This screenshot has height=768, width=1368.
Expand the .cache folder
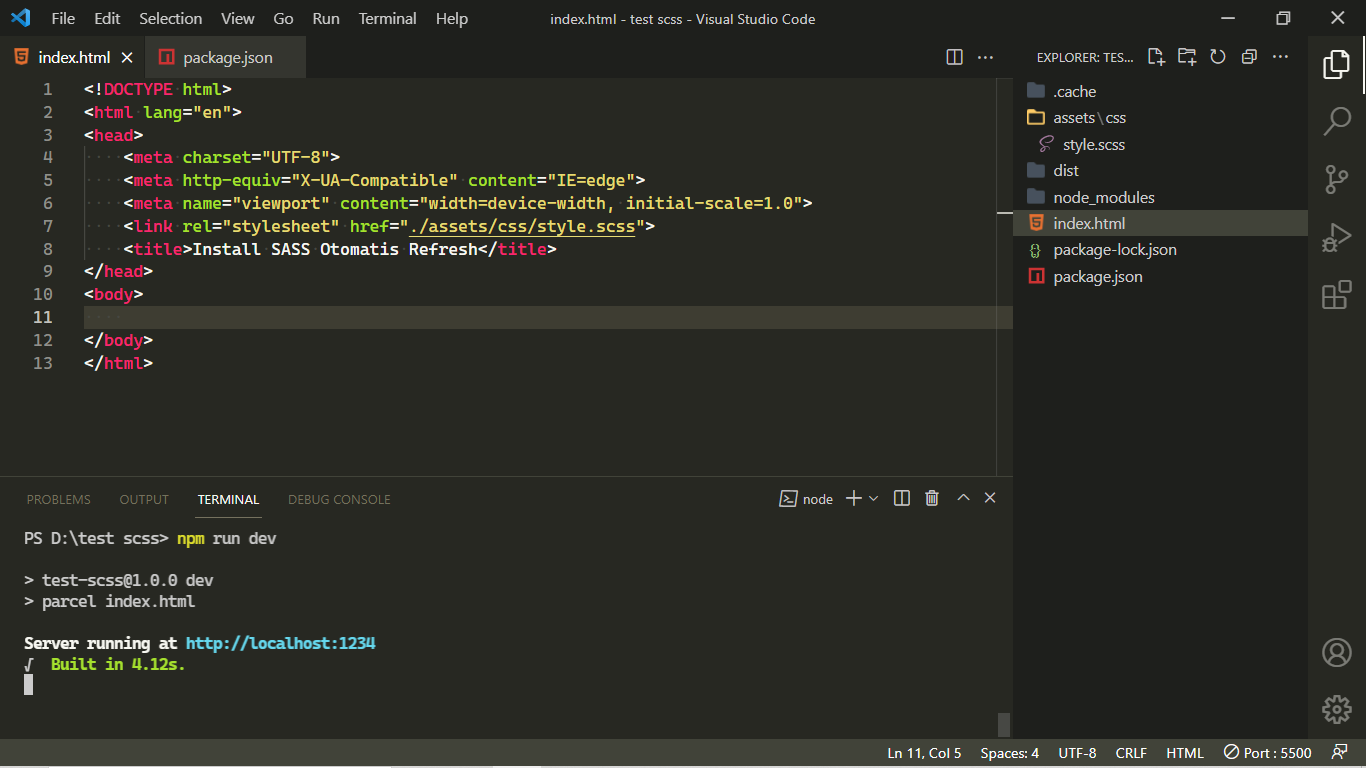point(1160,91)
